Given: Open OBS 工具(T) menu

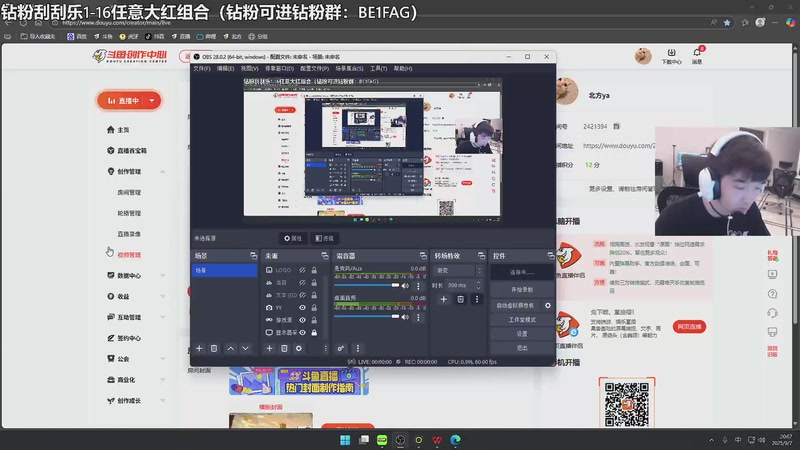Looking at the screenshot, I should 379,68.
